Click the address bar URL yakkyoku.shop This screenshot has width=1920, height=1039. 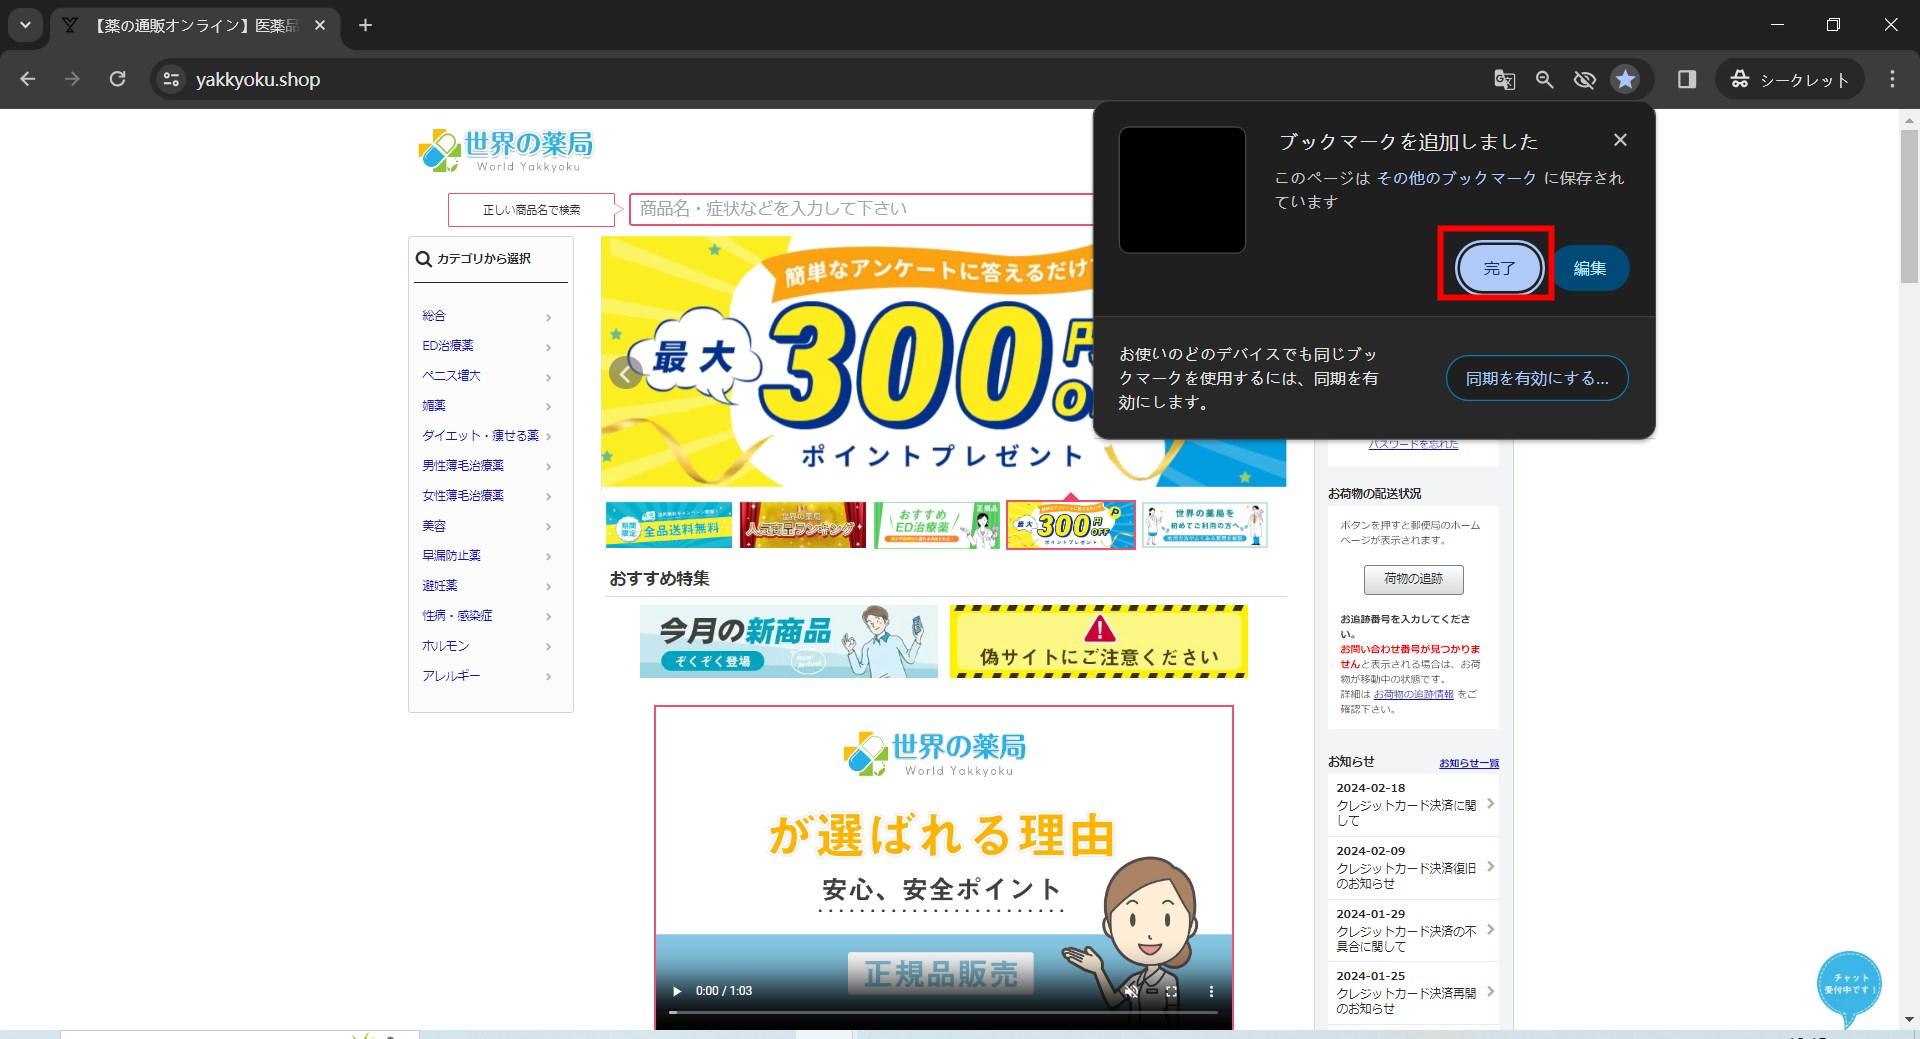258,79
